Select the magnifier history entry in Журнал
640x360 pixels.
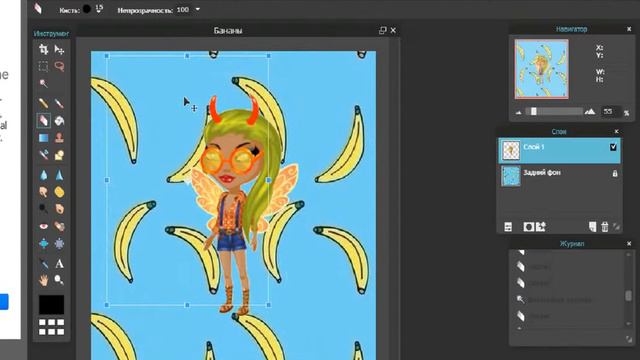pyautogui.click(x=568, y=300)
